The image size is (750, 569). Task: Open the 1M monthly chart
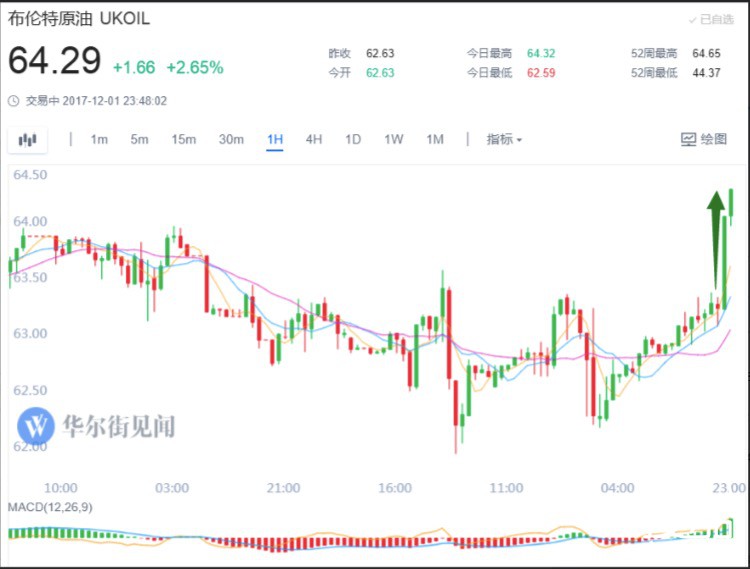tap(435, 139)
